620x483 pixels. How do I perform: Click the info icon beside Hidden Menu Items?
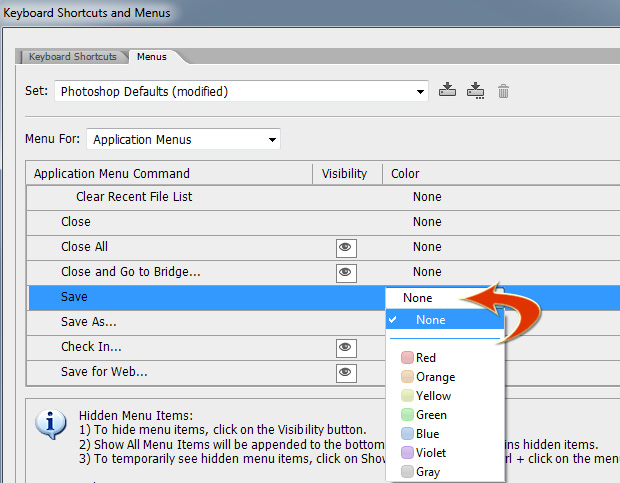pyautogui.click(x=51, y=424)
